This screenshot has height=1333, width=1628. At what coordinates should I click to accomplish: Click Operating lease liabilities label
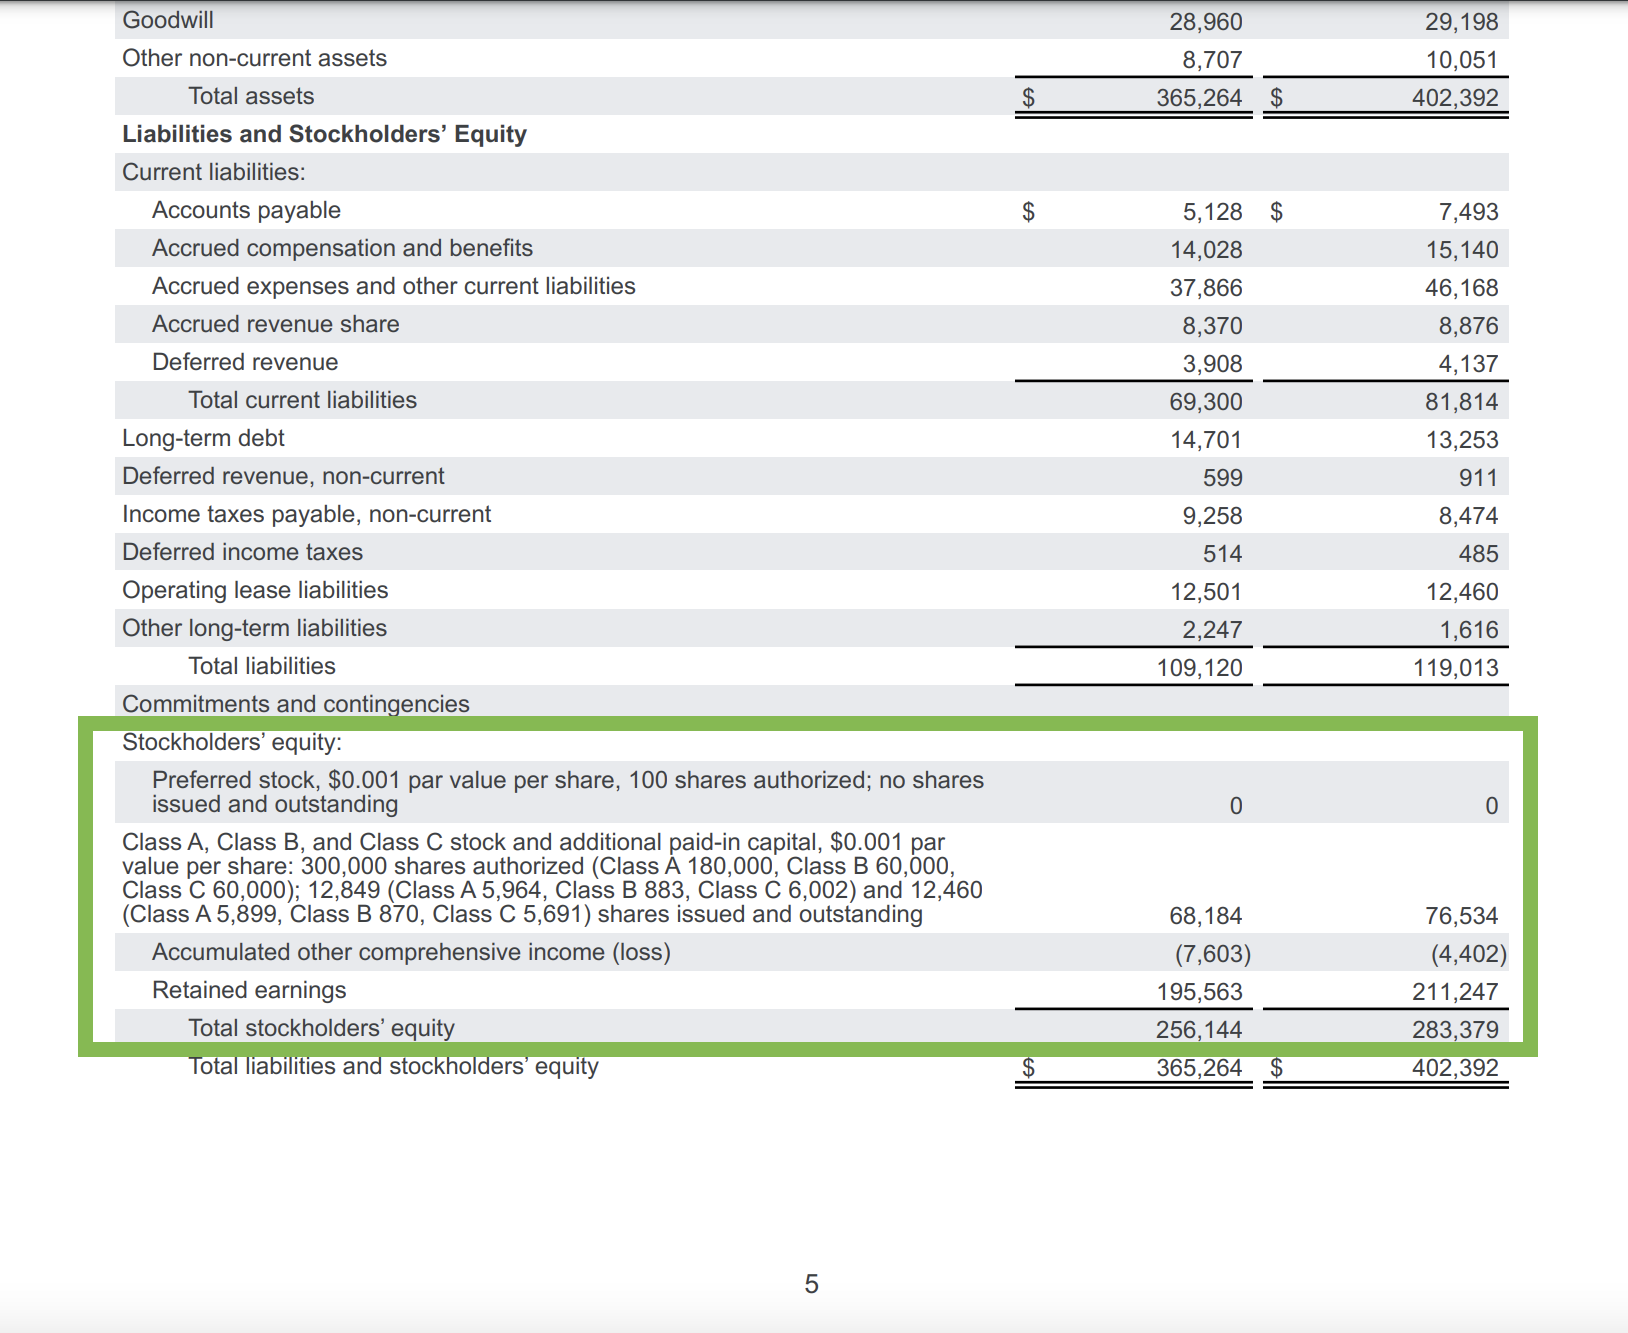[x=255, y=590]
